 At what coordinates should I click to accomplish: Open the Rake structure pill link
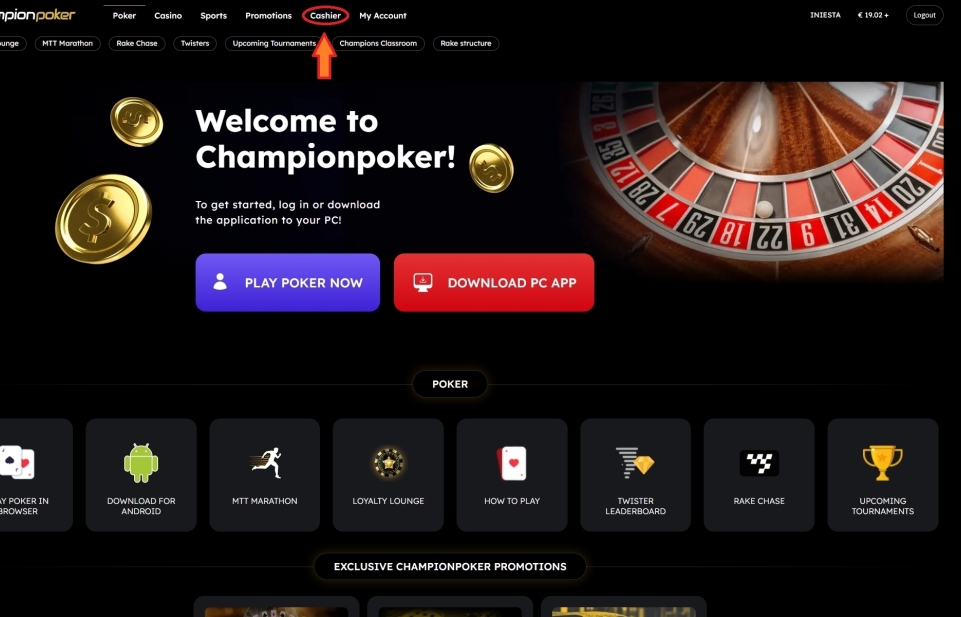click(466, 44)
